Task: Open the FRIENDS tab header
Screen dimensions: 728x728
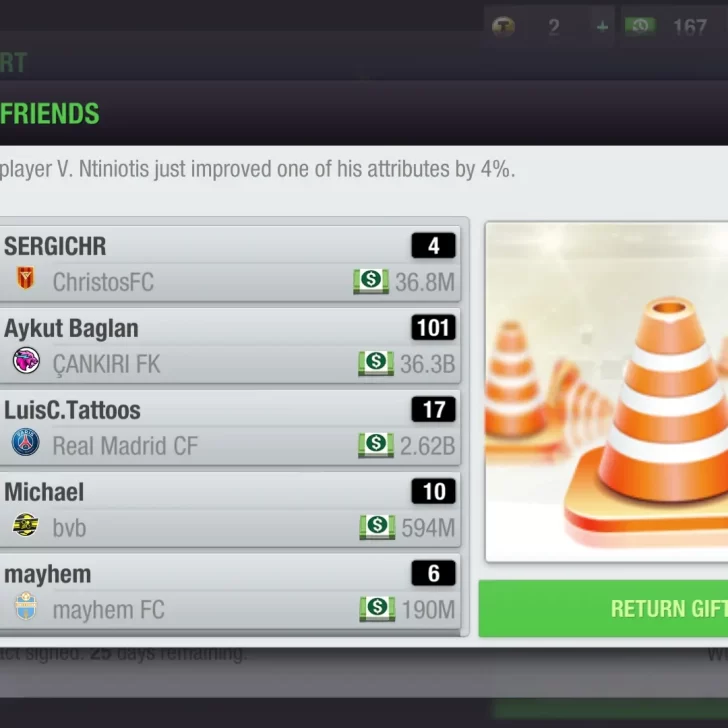Action: 50,114
